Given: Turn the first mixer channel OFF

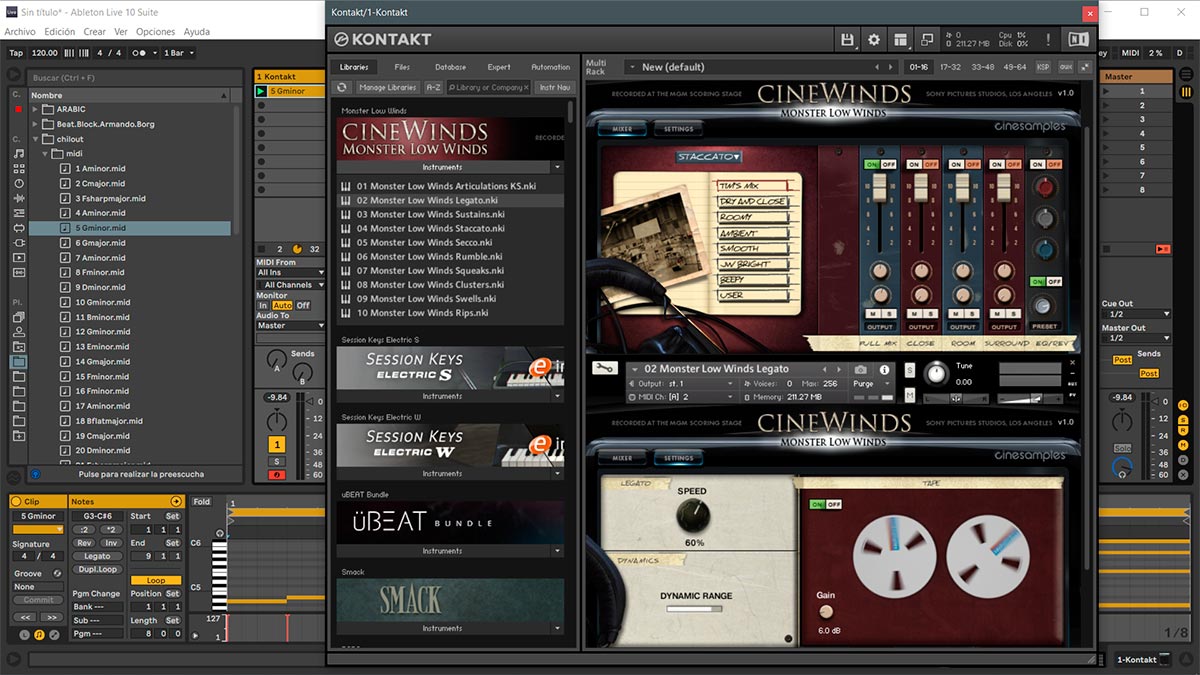Looking at the screenshot, I should point(887,164).
